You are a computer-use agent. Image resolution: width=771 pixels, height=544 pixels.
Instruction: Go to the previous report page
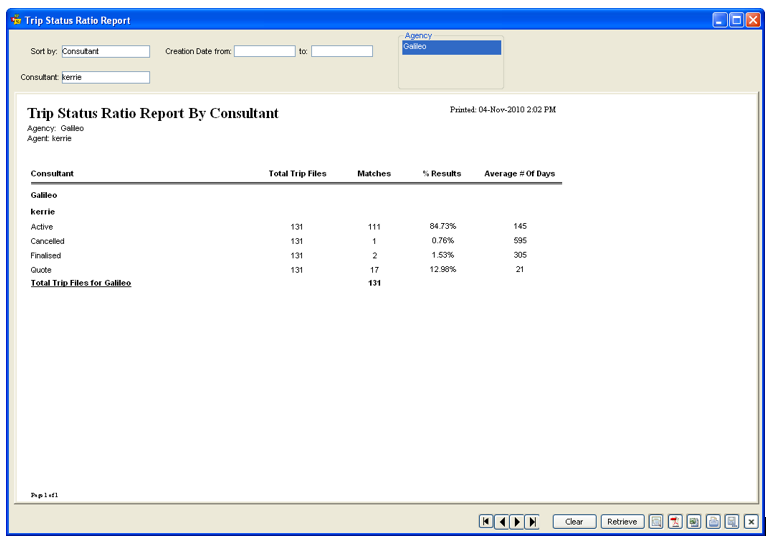[x=502, y=521]
